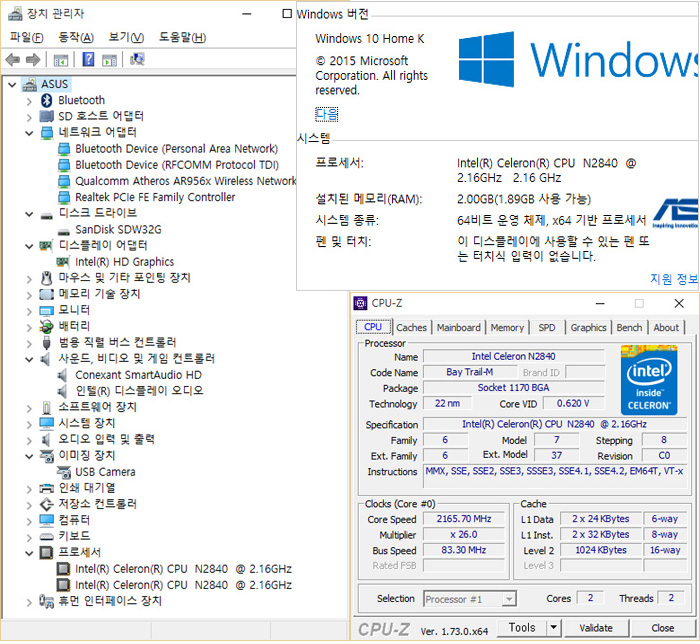Select 인텔(R) 디스플레이 오디오 device
This screenshot has height=644, width=700.
pos(139,391)
